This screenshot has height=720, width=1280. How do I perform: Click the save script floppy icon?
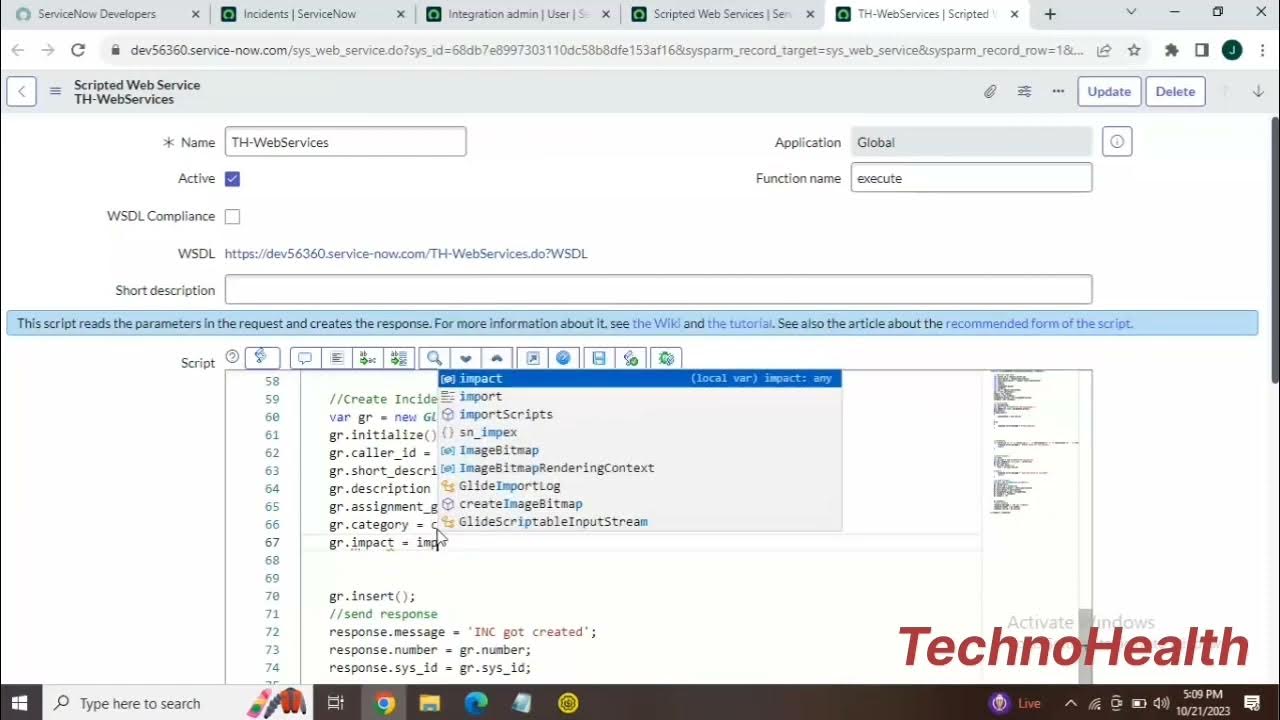[x=599, y=358]
